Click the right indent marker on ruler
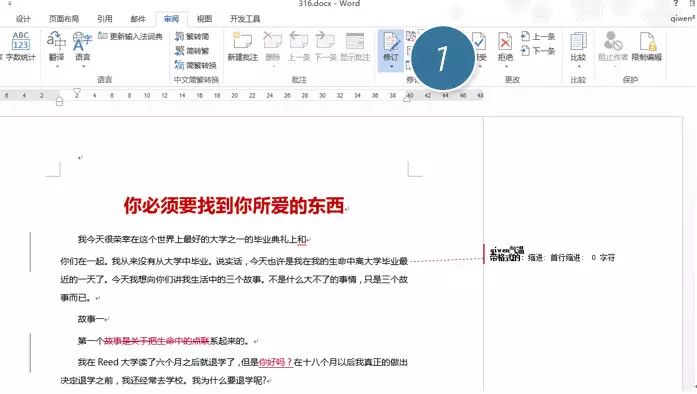 [407, 98]
